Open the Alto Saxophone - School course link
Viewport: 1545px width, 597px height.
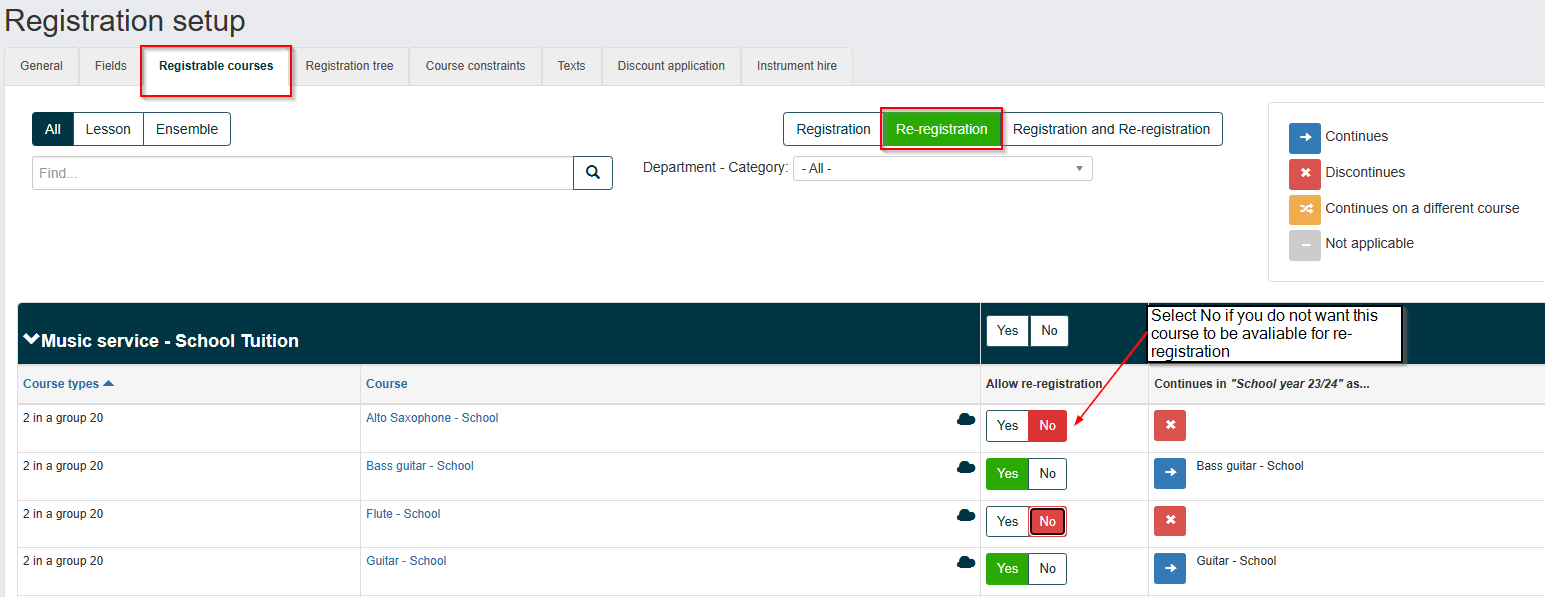coord(432,418)
